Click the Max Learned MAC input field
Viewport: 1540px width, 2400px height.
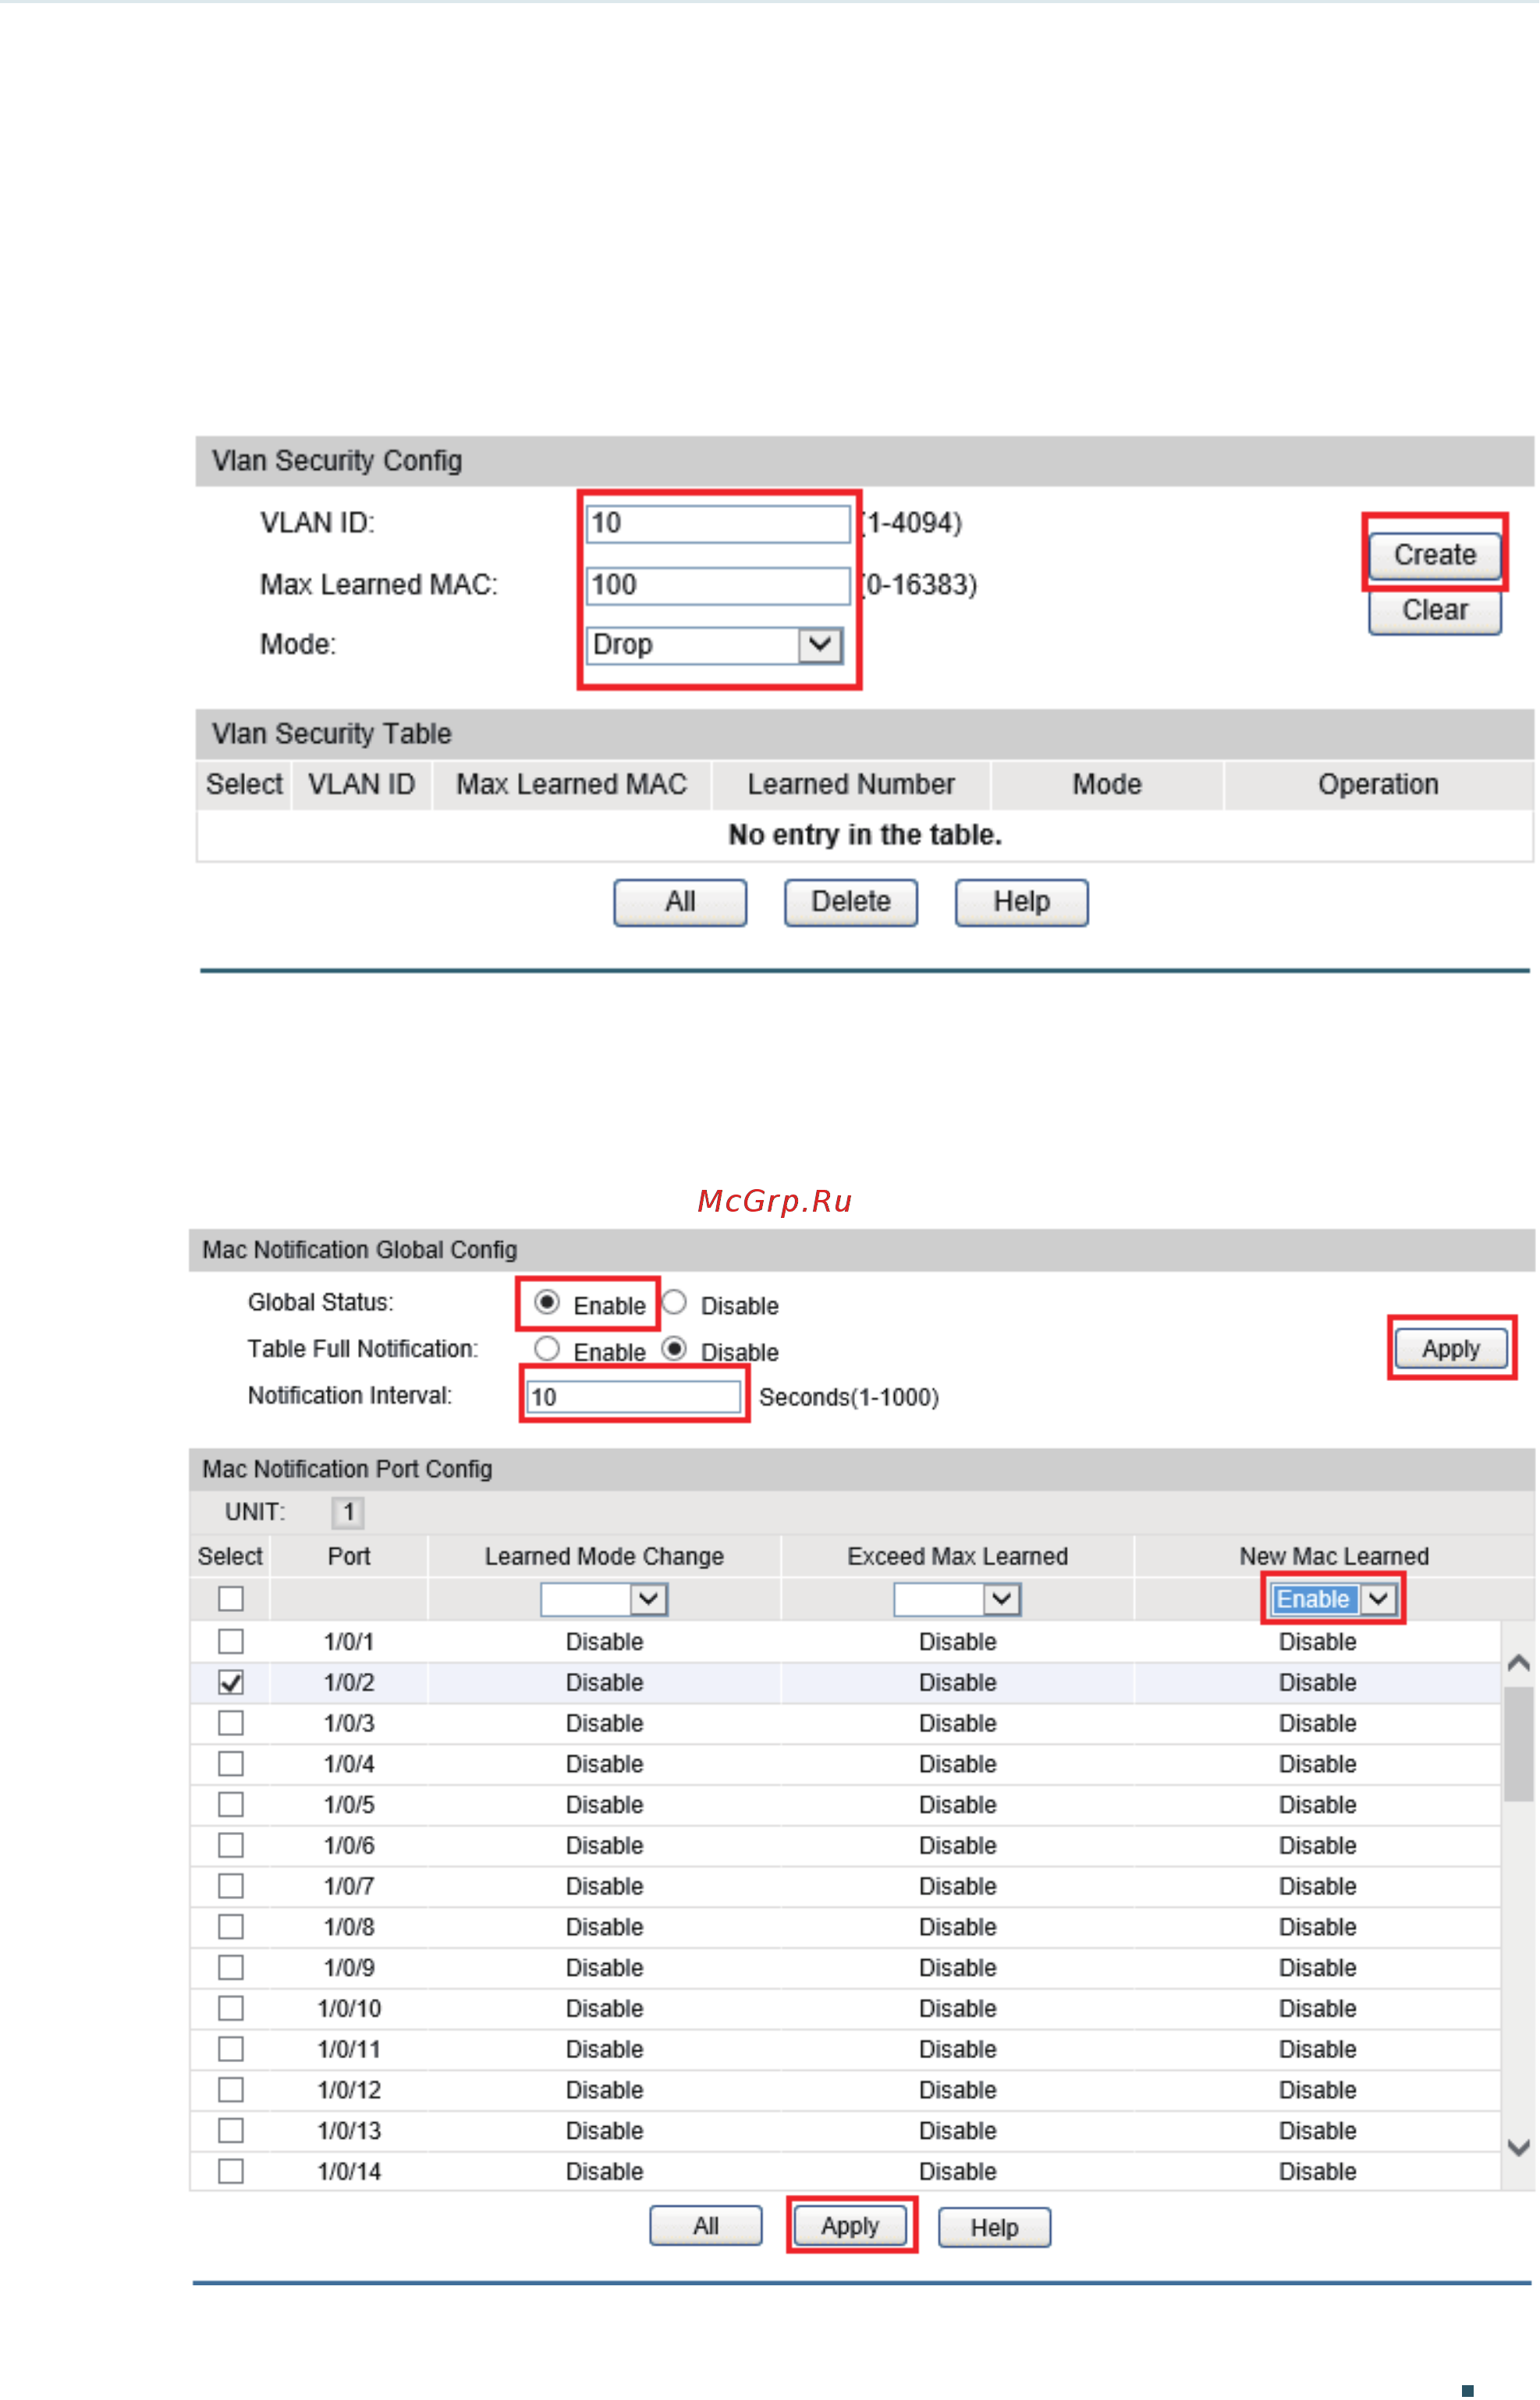718,585
